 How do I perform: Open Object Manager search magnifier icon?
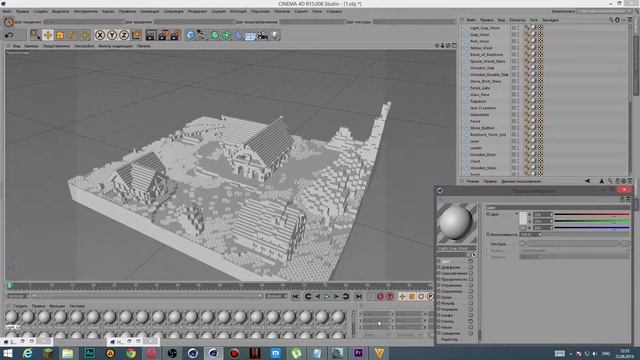pos(611,20)
